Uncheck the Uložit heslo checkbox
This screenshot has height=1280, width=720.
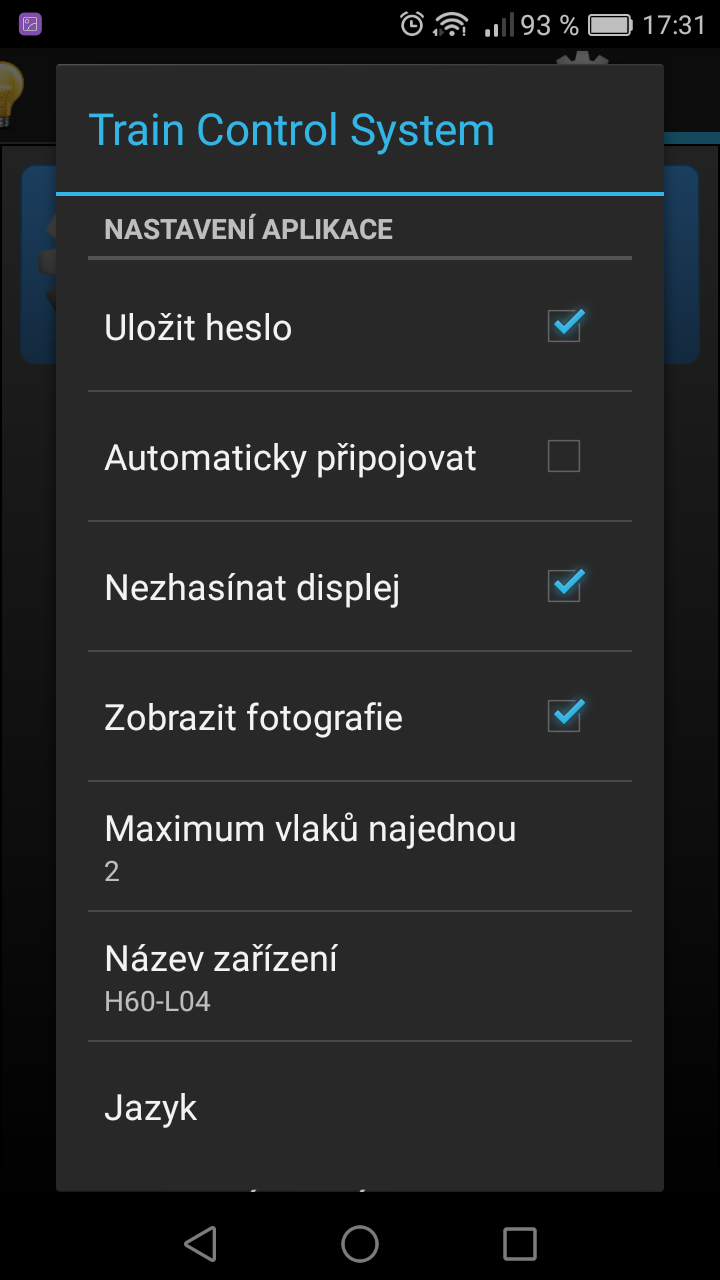click(564, 326)
